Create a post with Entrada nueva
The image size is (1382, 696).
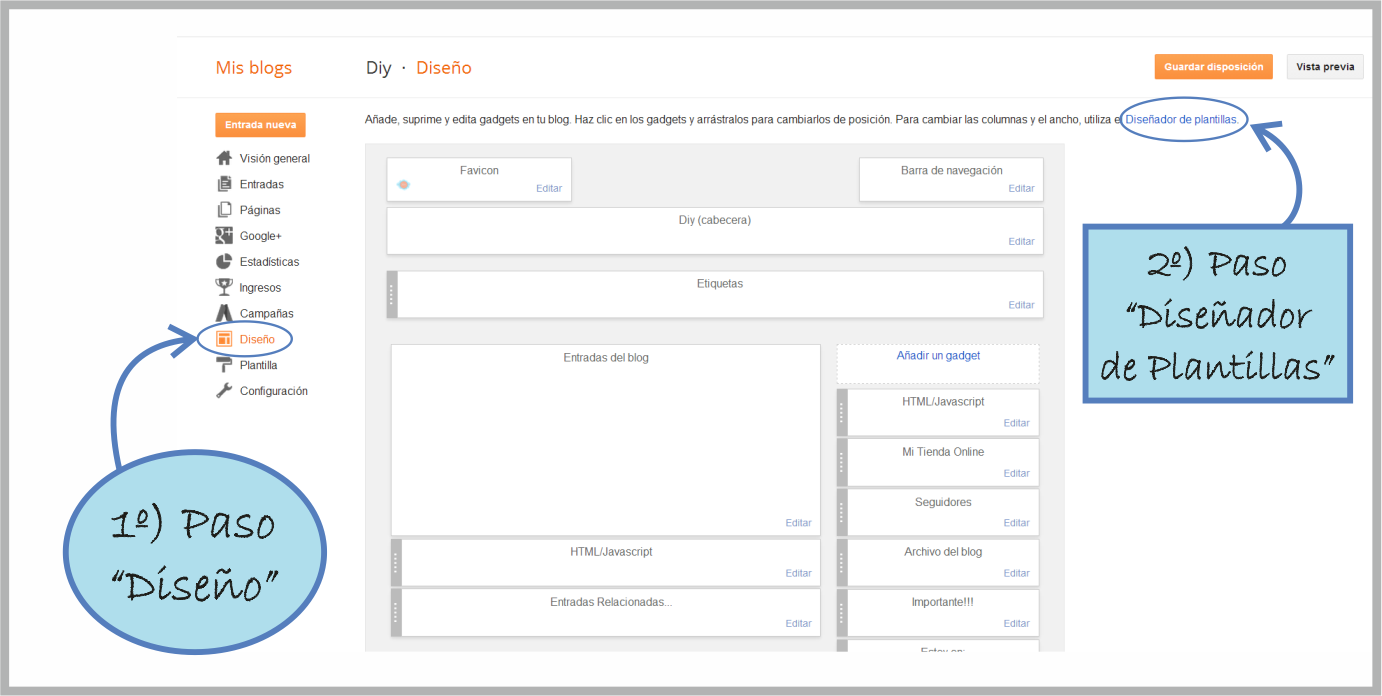click(x=260, y=125)
